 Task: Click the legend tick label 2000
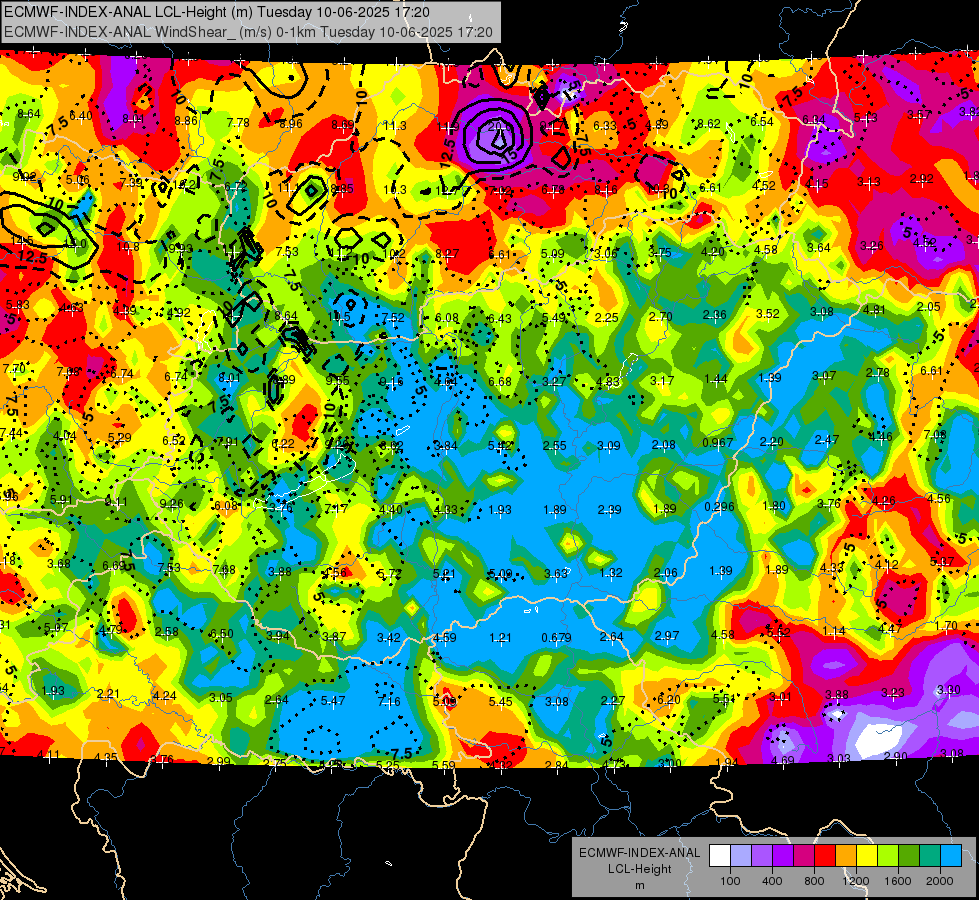coord(940,881)
